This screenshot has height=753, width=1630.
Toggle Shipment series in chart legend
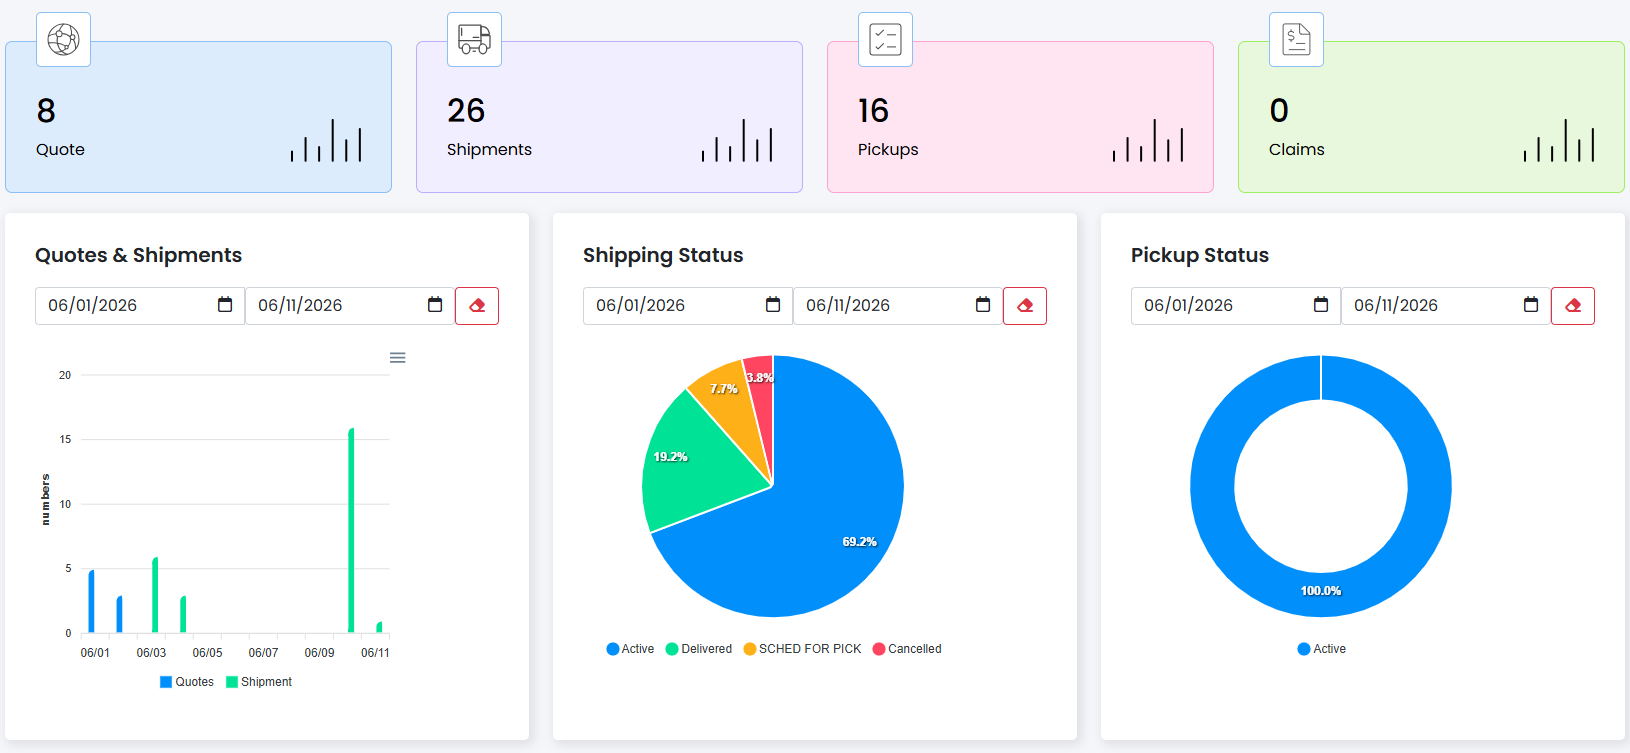pos(259,682)
